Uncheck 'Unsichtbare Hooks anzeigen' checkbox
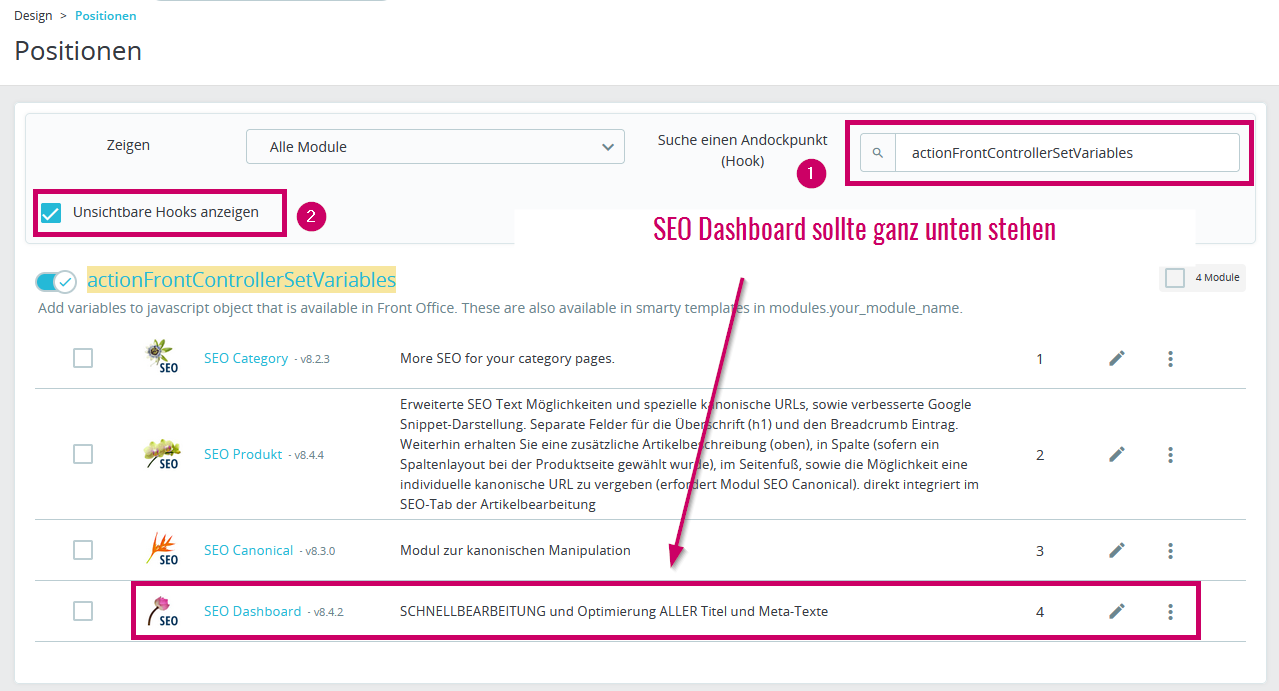 click(51, 213)
